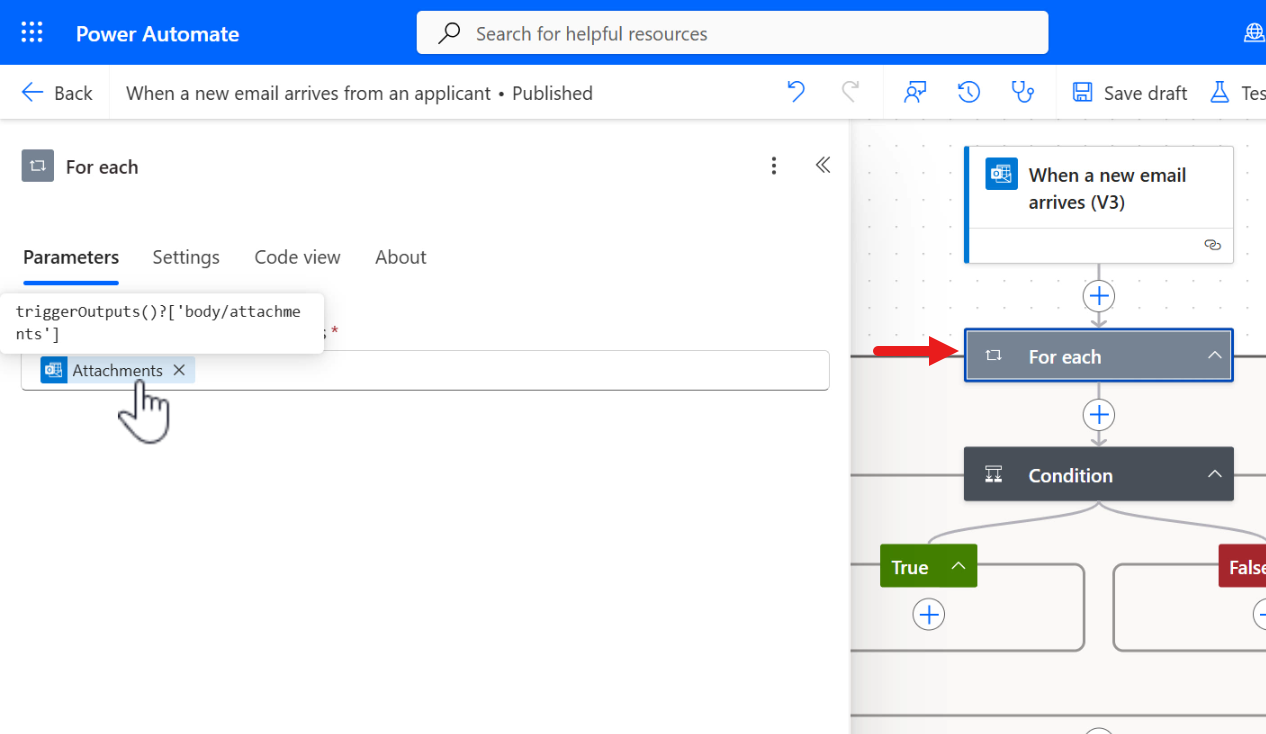
Task: Remove the Attachments token
Action: (x=179, y=370)
